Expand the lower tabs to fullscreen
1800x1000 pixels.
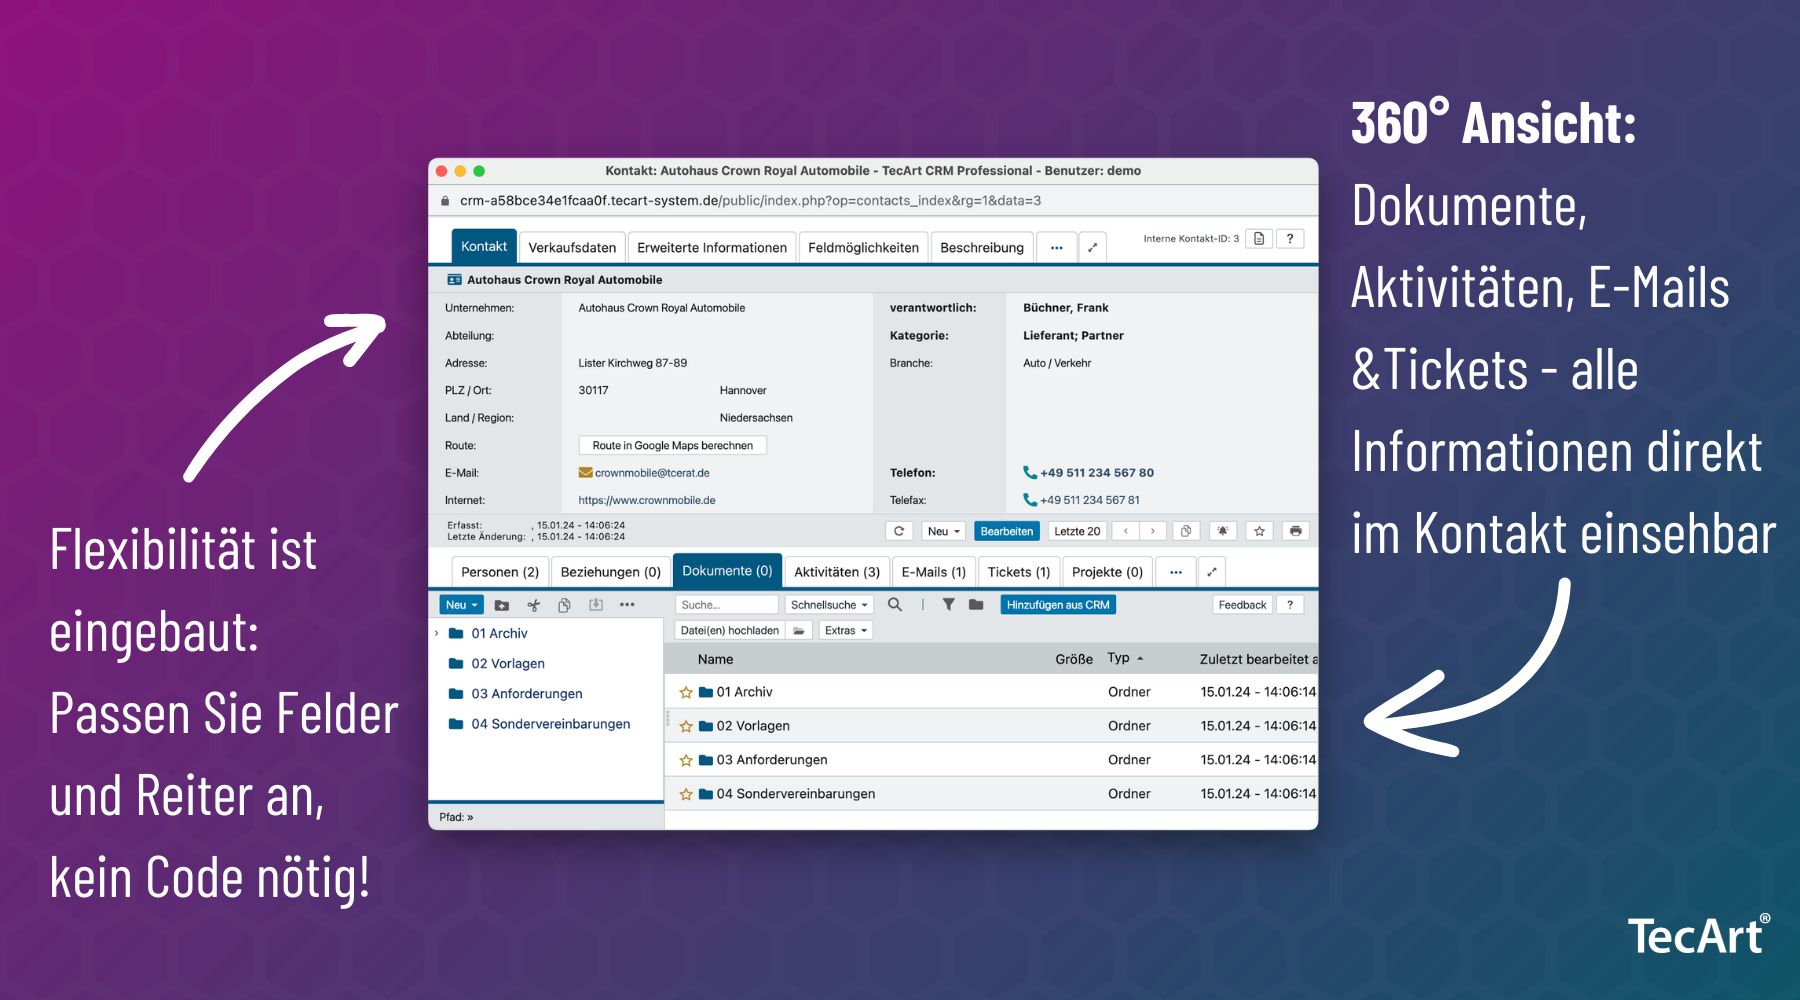1211,572
